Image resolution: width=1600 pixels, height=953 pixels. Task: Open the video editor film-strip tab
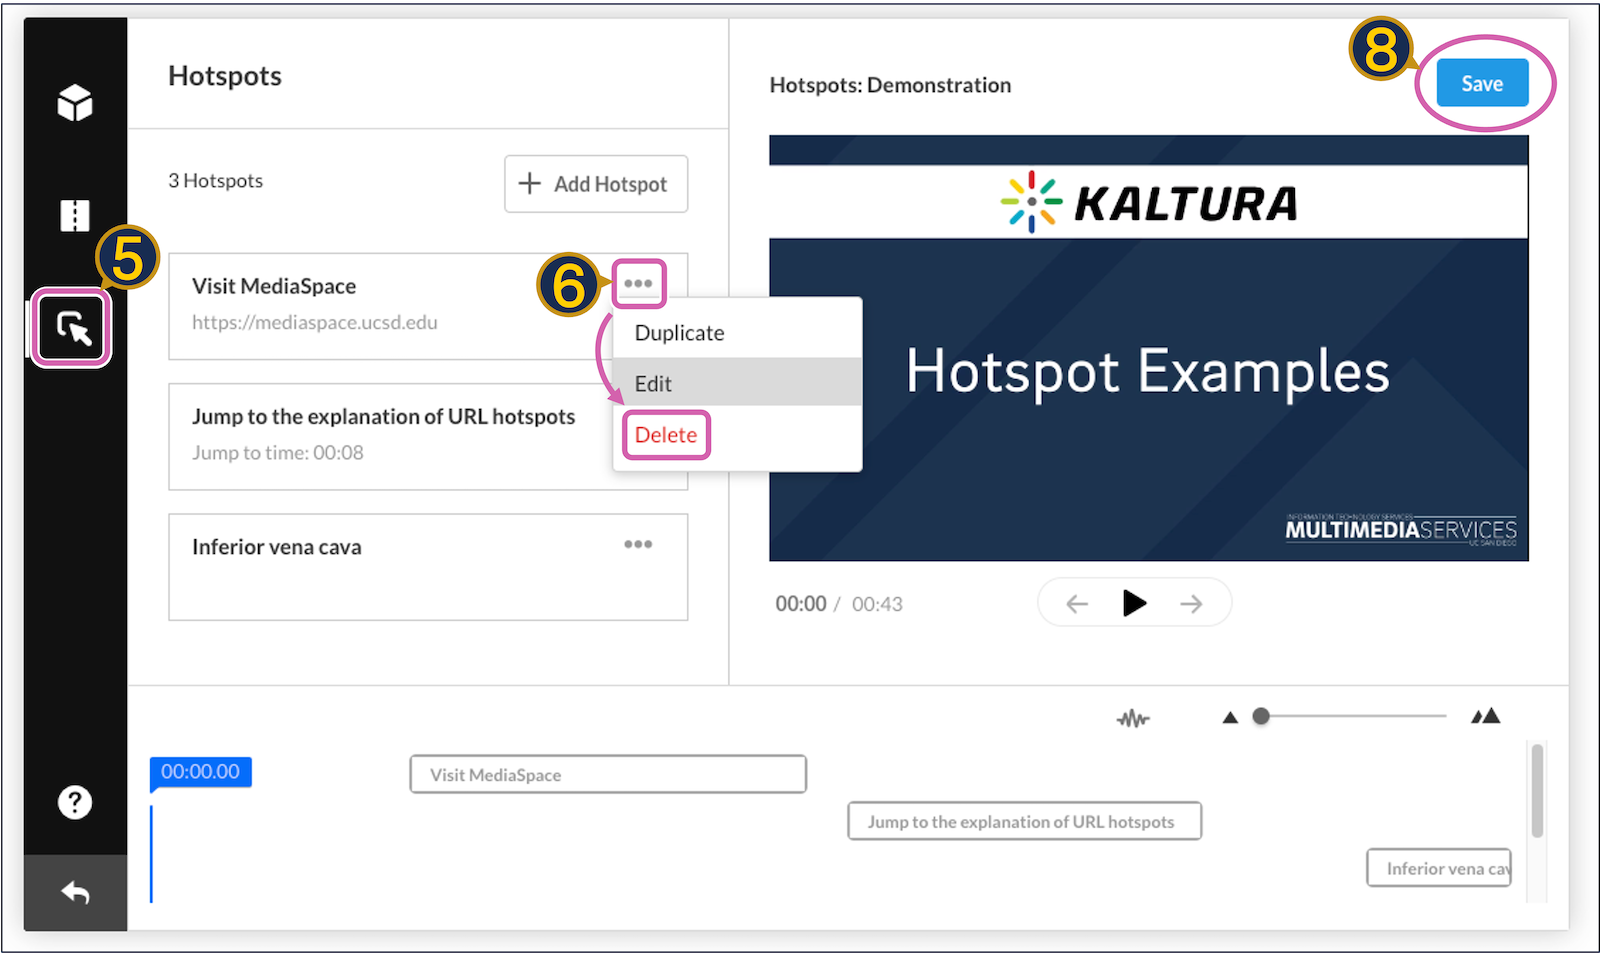point(75,215)
